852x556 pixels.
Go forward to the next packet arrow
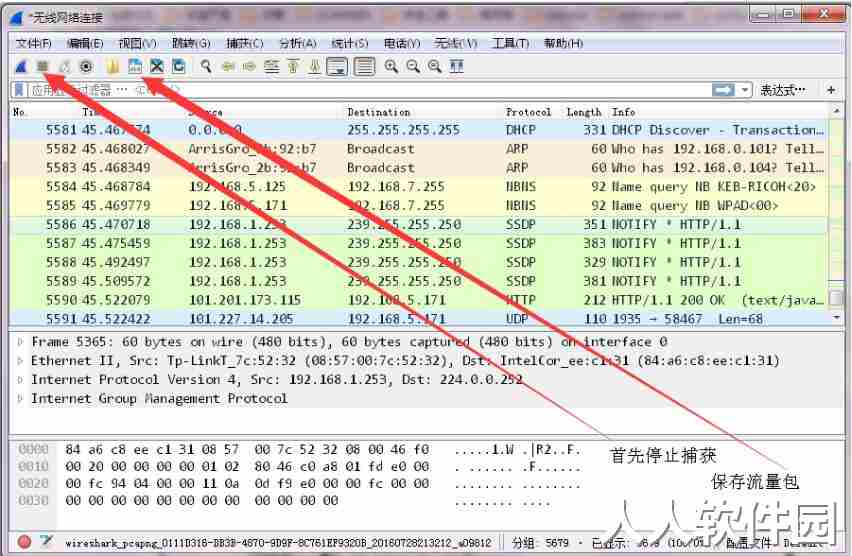249,67
